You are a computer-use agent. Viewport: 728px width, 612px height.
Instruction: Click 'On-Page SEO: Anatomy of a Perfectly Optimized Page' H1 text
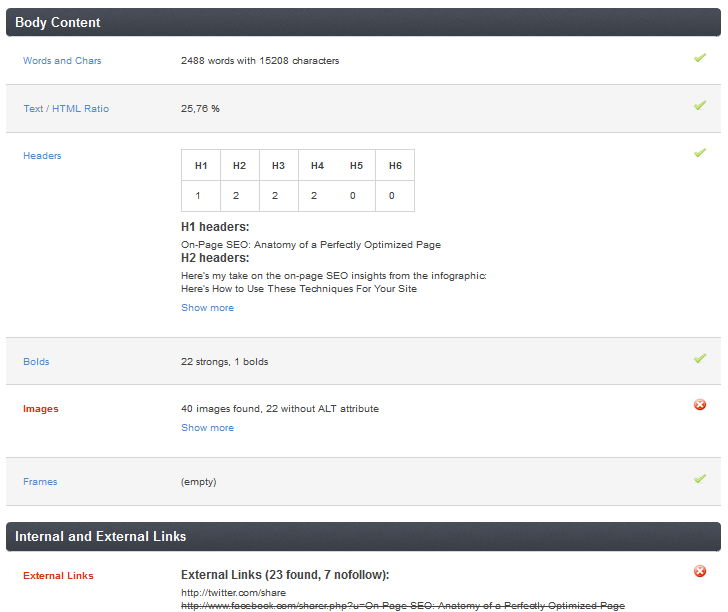click(x=311, y=245)
